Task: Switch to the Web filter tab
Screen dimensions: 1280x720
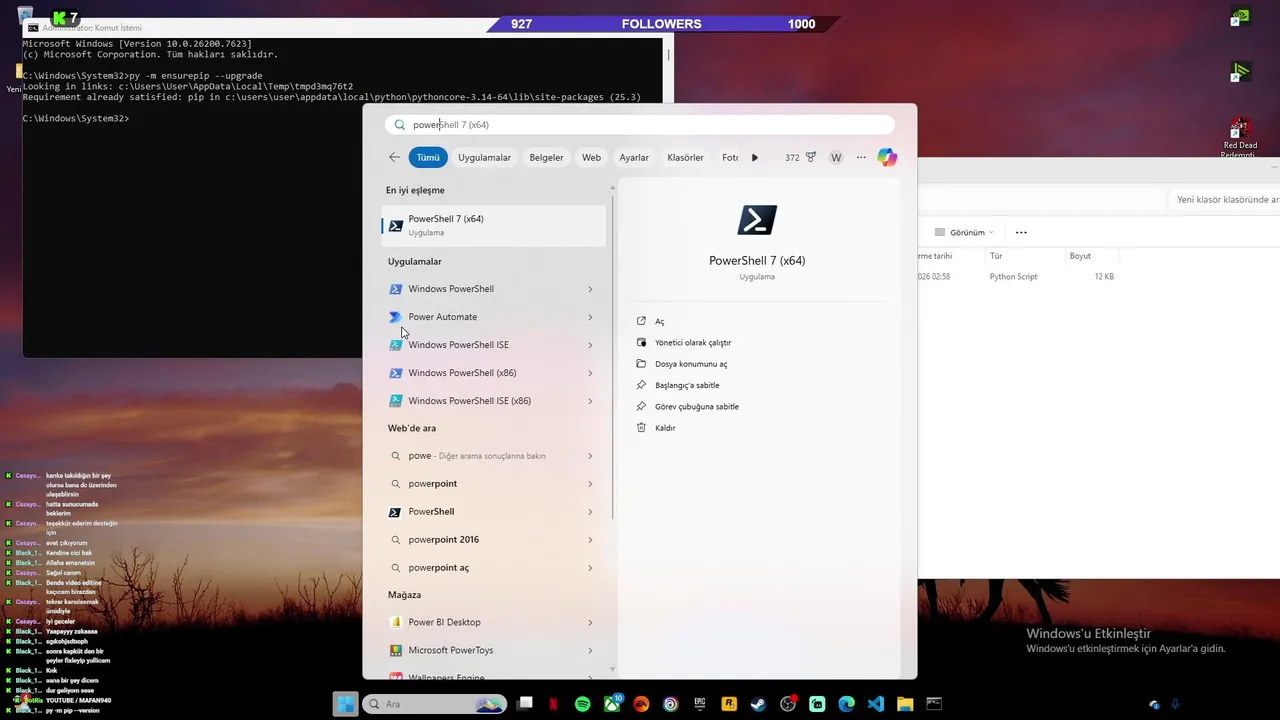Action: pos(592,157)
